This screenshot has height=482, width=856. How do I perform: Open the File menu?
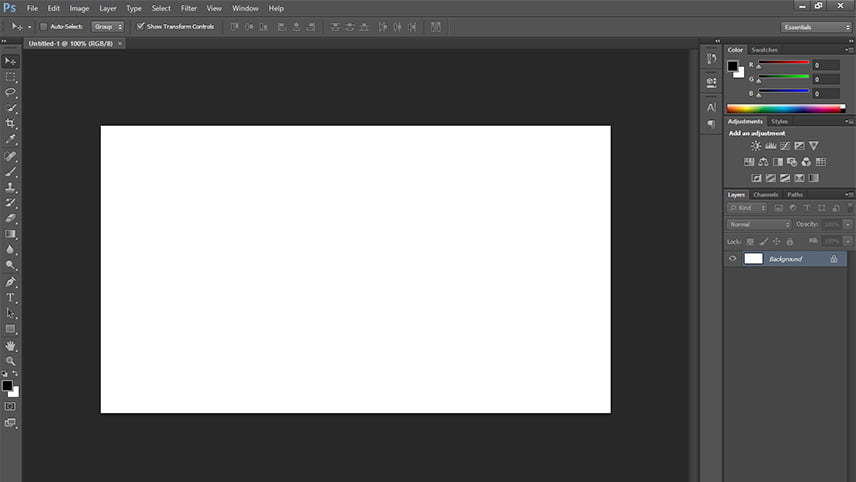click(x=33, y=8)
